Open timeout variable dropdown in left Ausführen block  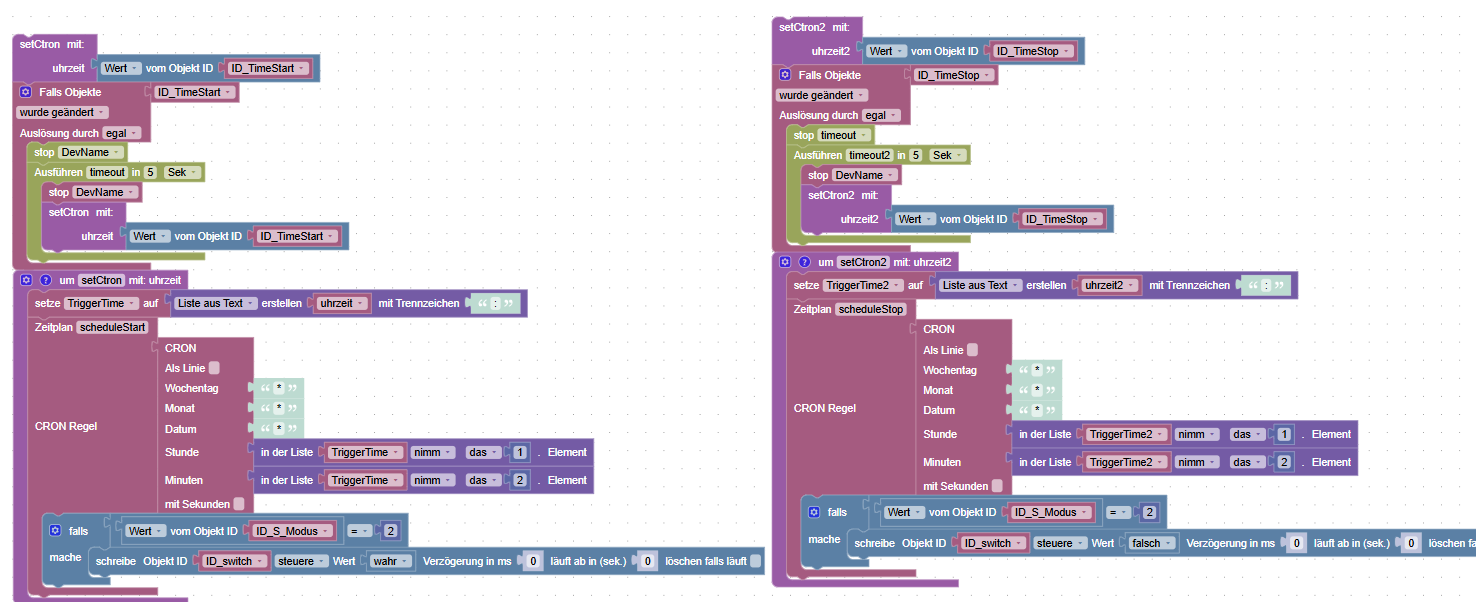(x=108, y=172)
